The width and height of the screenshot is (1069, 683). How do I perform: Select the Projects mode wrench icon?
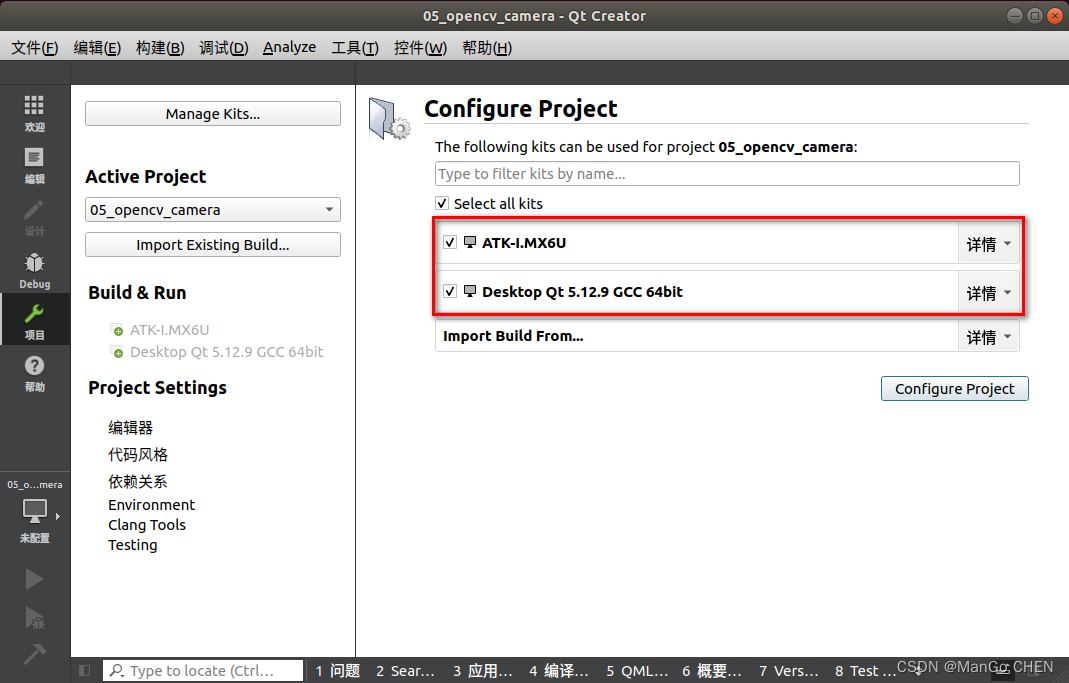point(34,314)
